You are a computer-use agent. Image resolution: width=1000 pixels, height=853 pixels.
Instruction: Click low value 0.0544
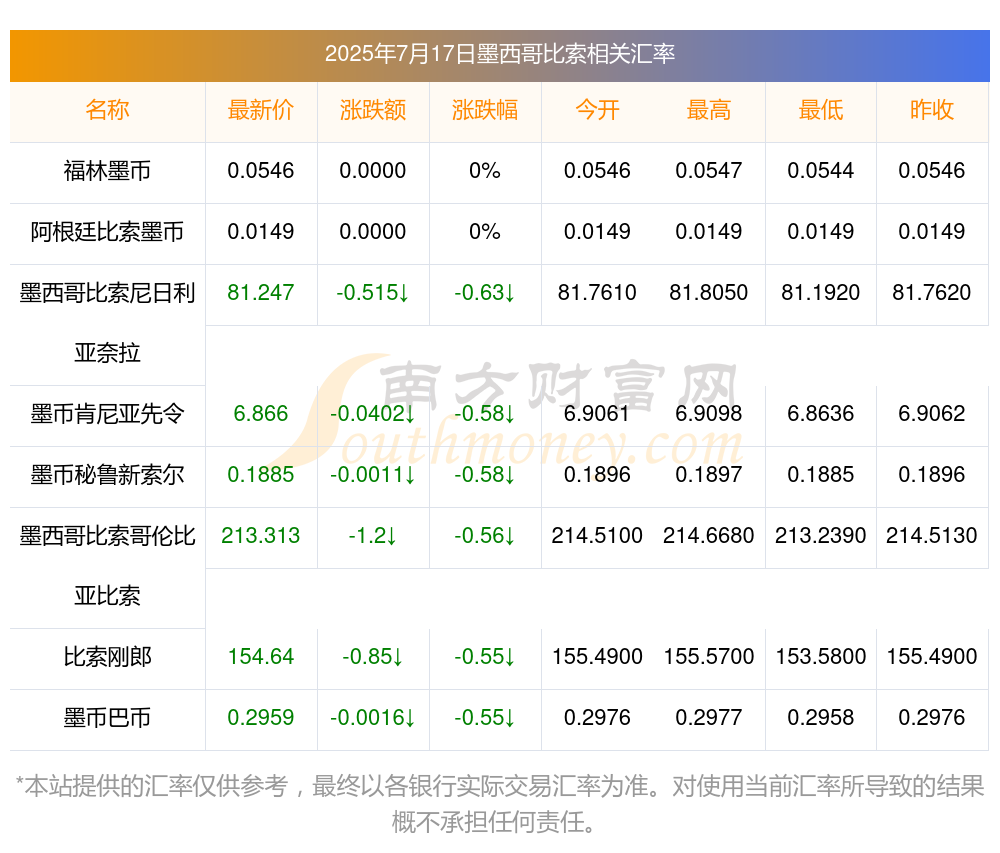820,171
